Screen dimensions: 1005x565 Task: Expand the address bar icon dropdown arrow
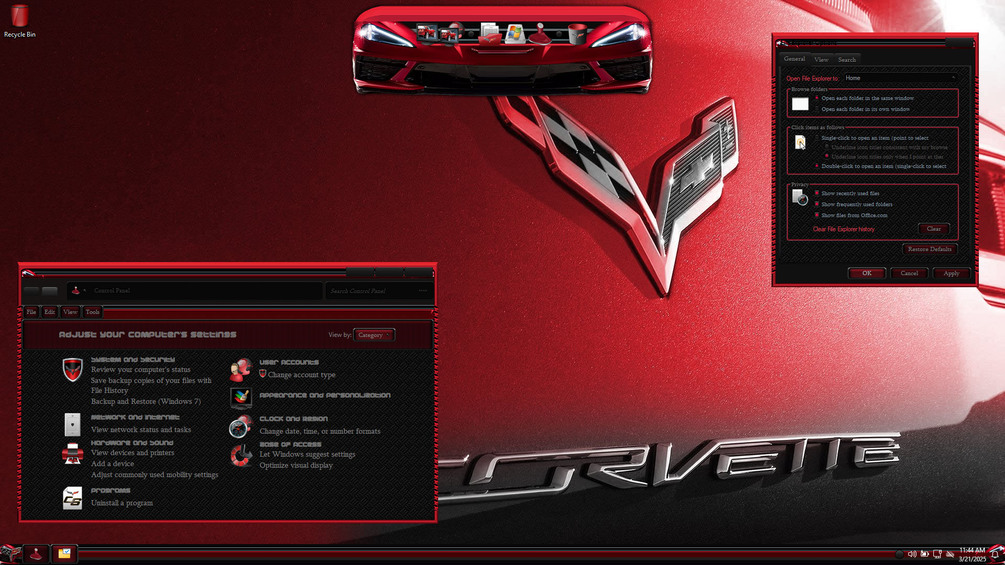coord(85,290)
